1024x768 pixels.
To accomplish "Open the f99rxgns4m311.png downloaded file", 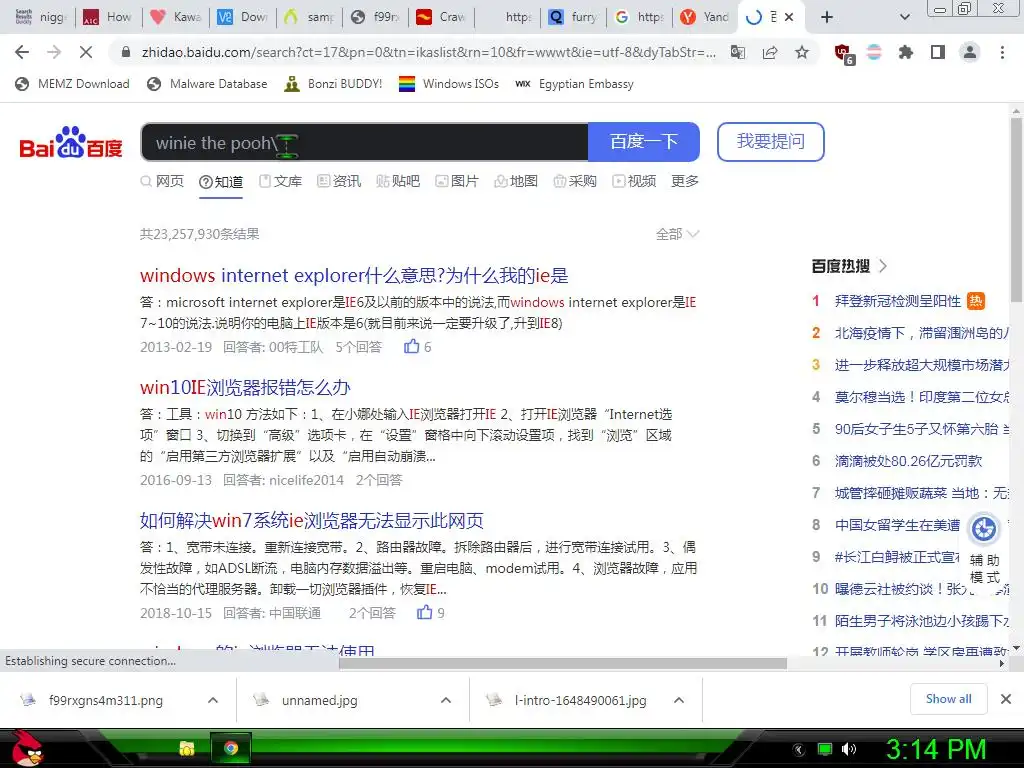I will point(105,700).
